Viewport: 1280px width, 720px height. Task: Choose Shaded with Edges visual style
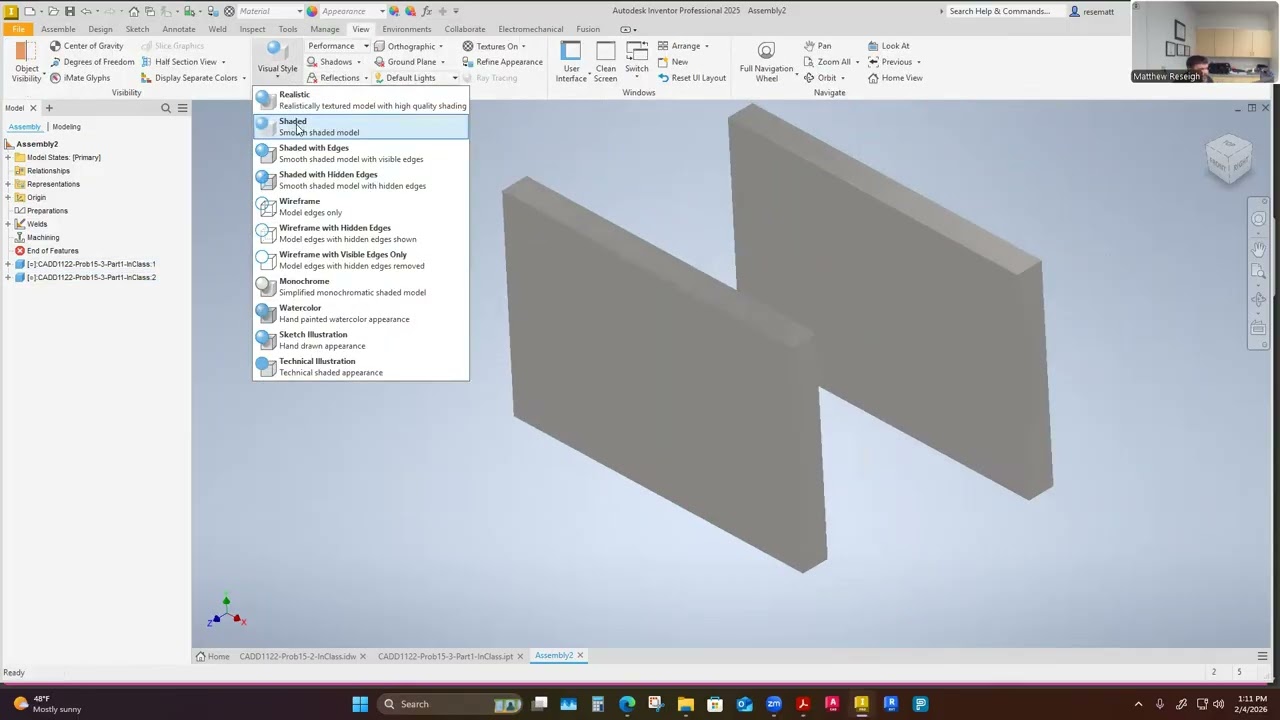360,153
